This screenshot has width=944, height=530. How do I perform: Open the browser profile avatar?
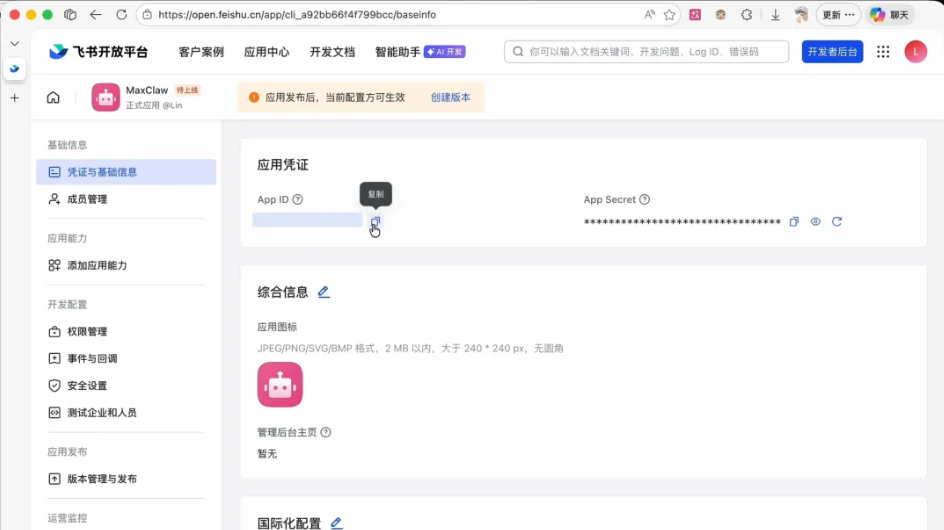(801, 14)
